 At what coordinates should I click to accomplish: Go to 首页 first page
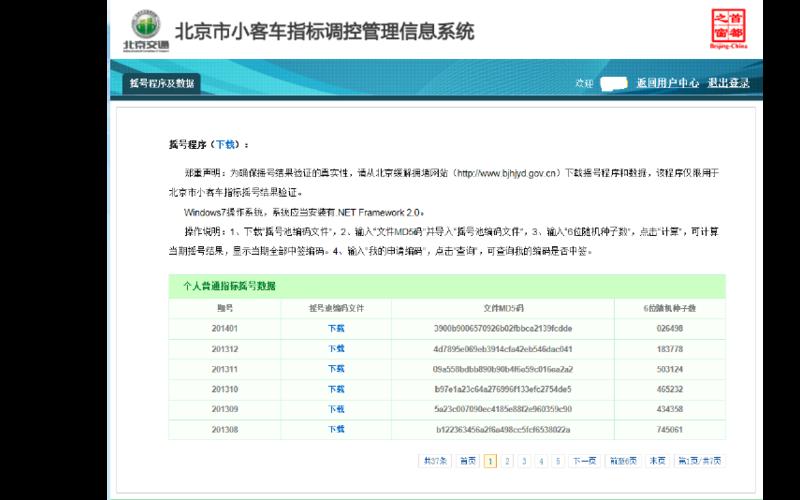468,461
